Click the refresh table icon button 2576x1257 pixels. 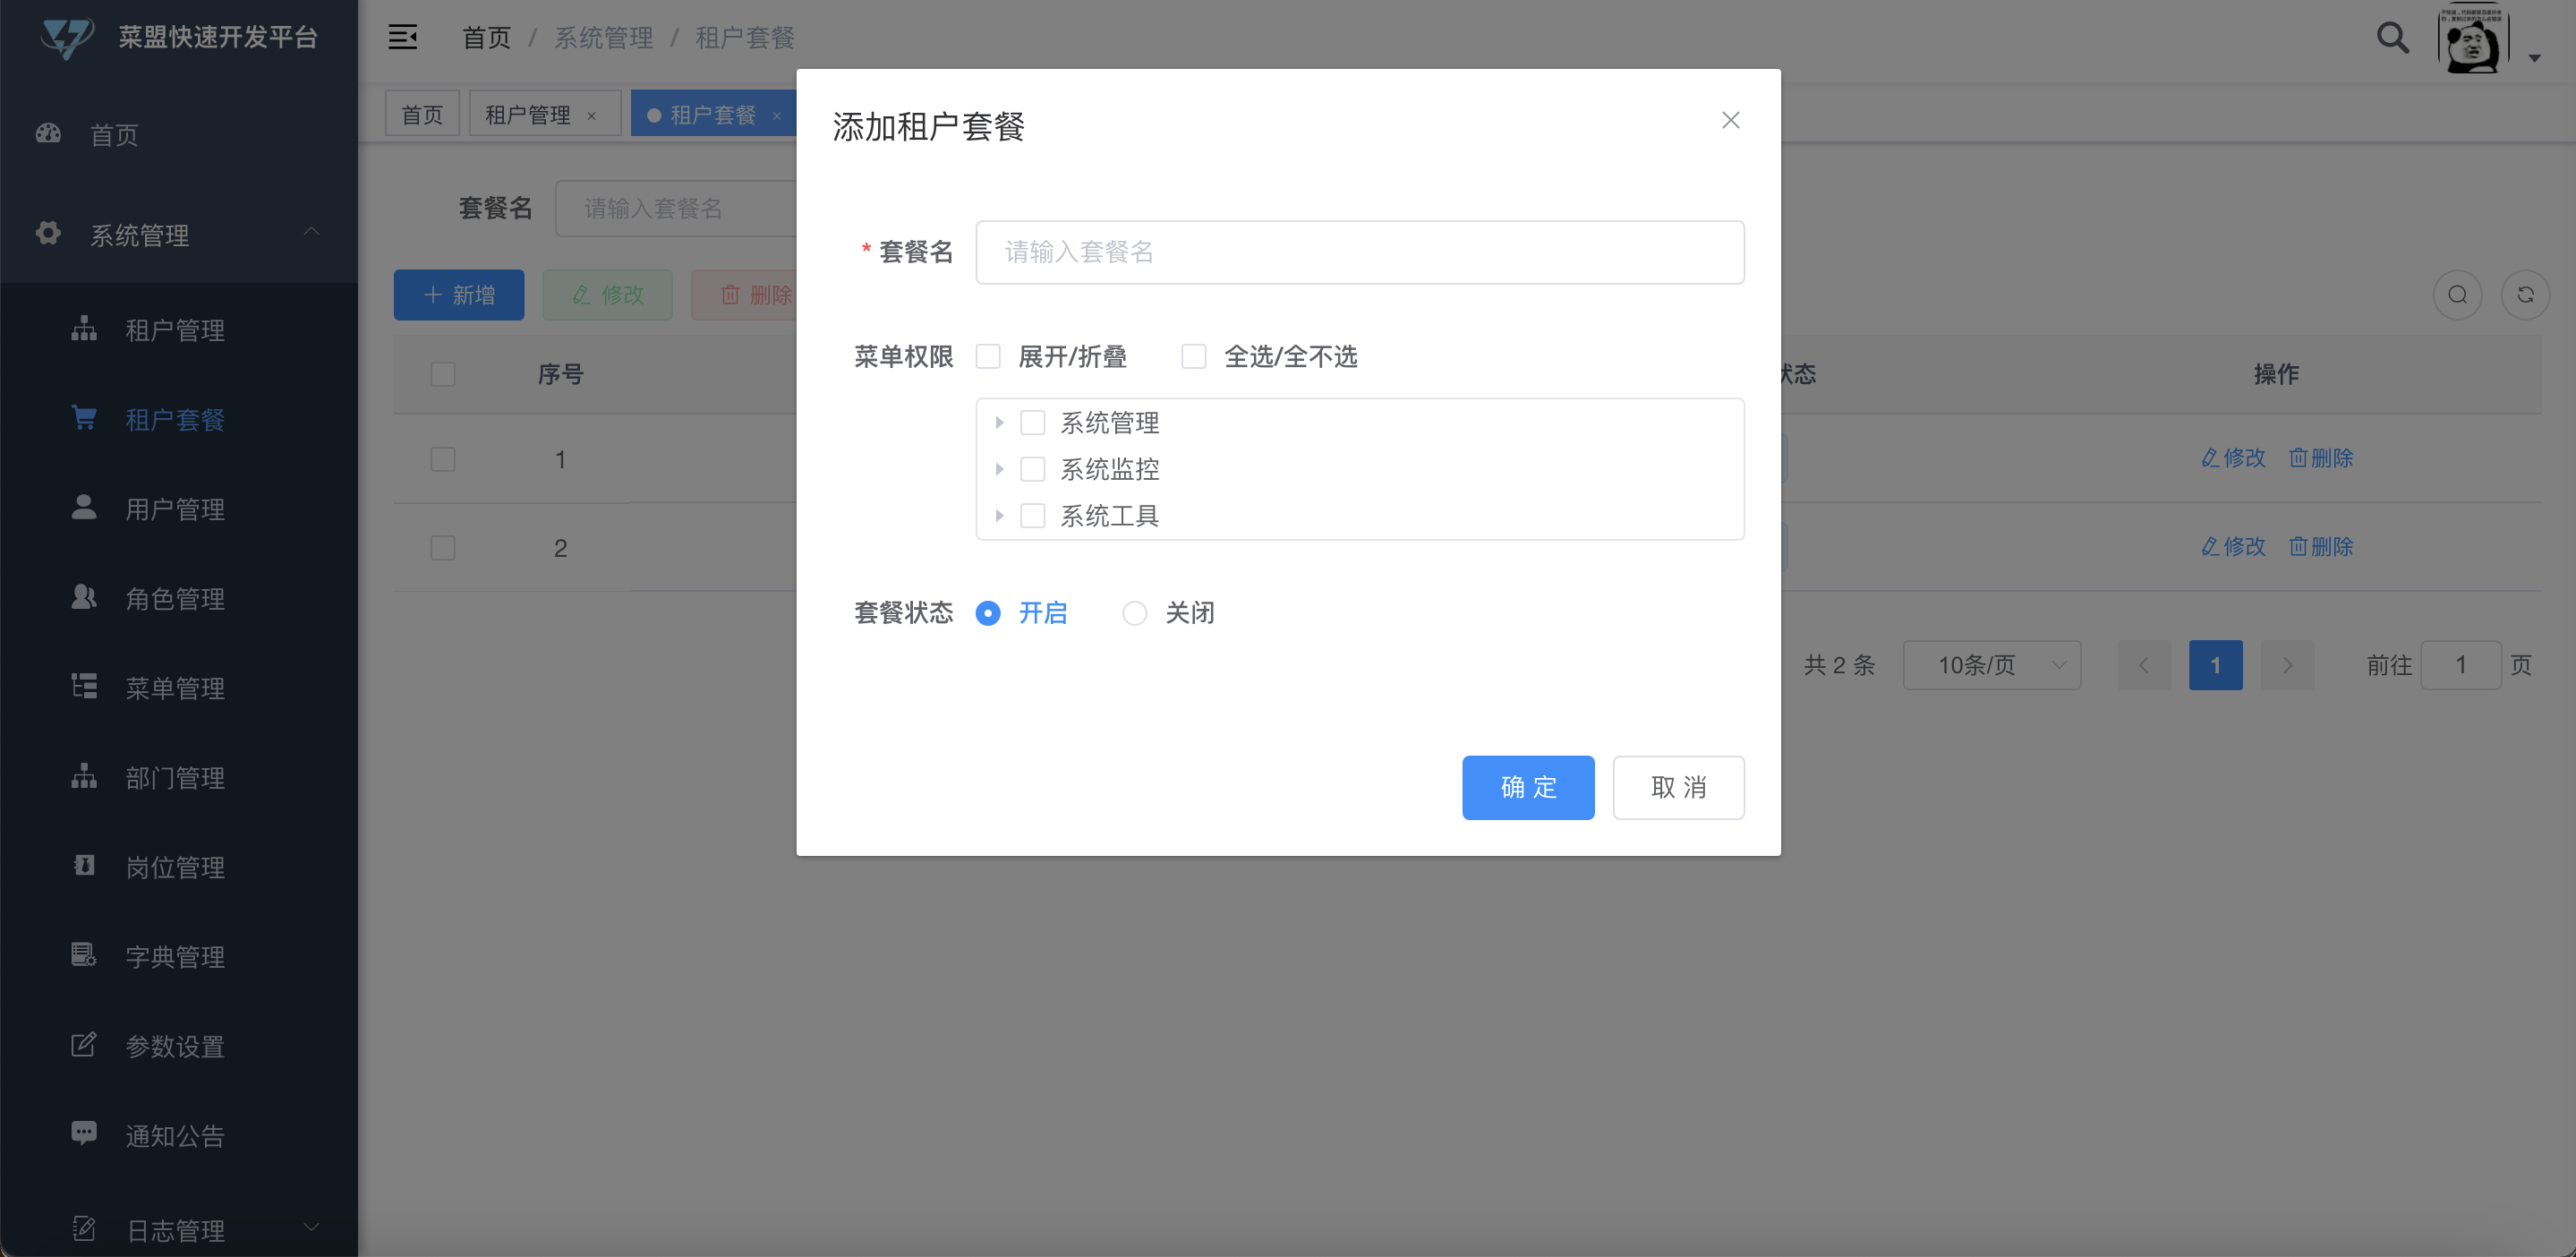pyautogui.click(x=2524, y=295)
